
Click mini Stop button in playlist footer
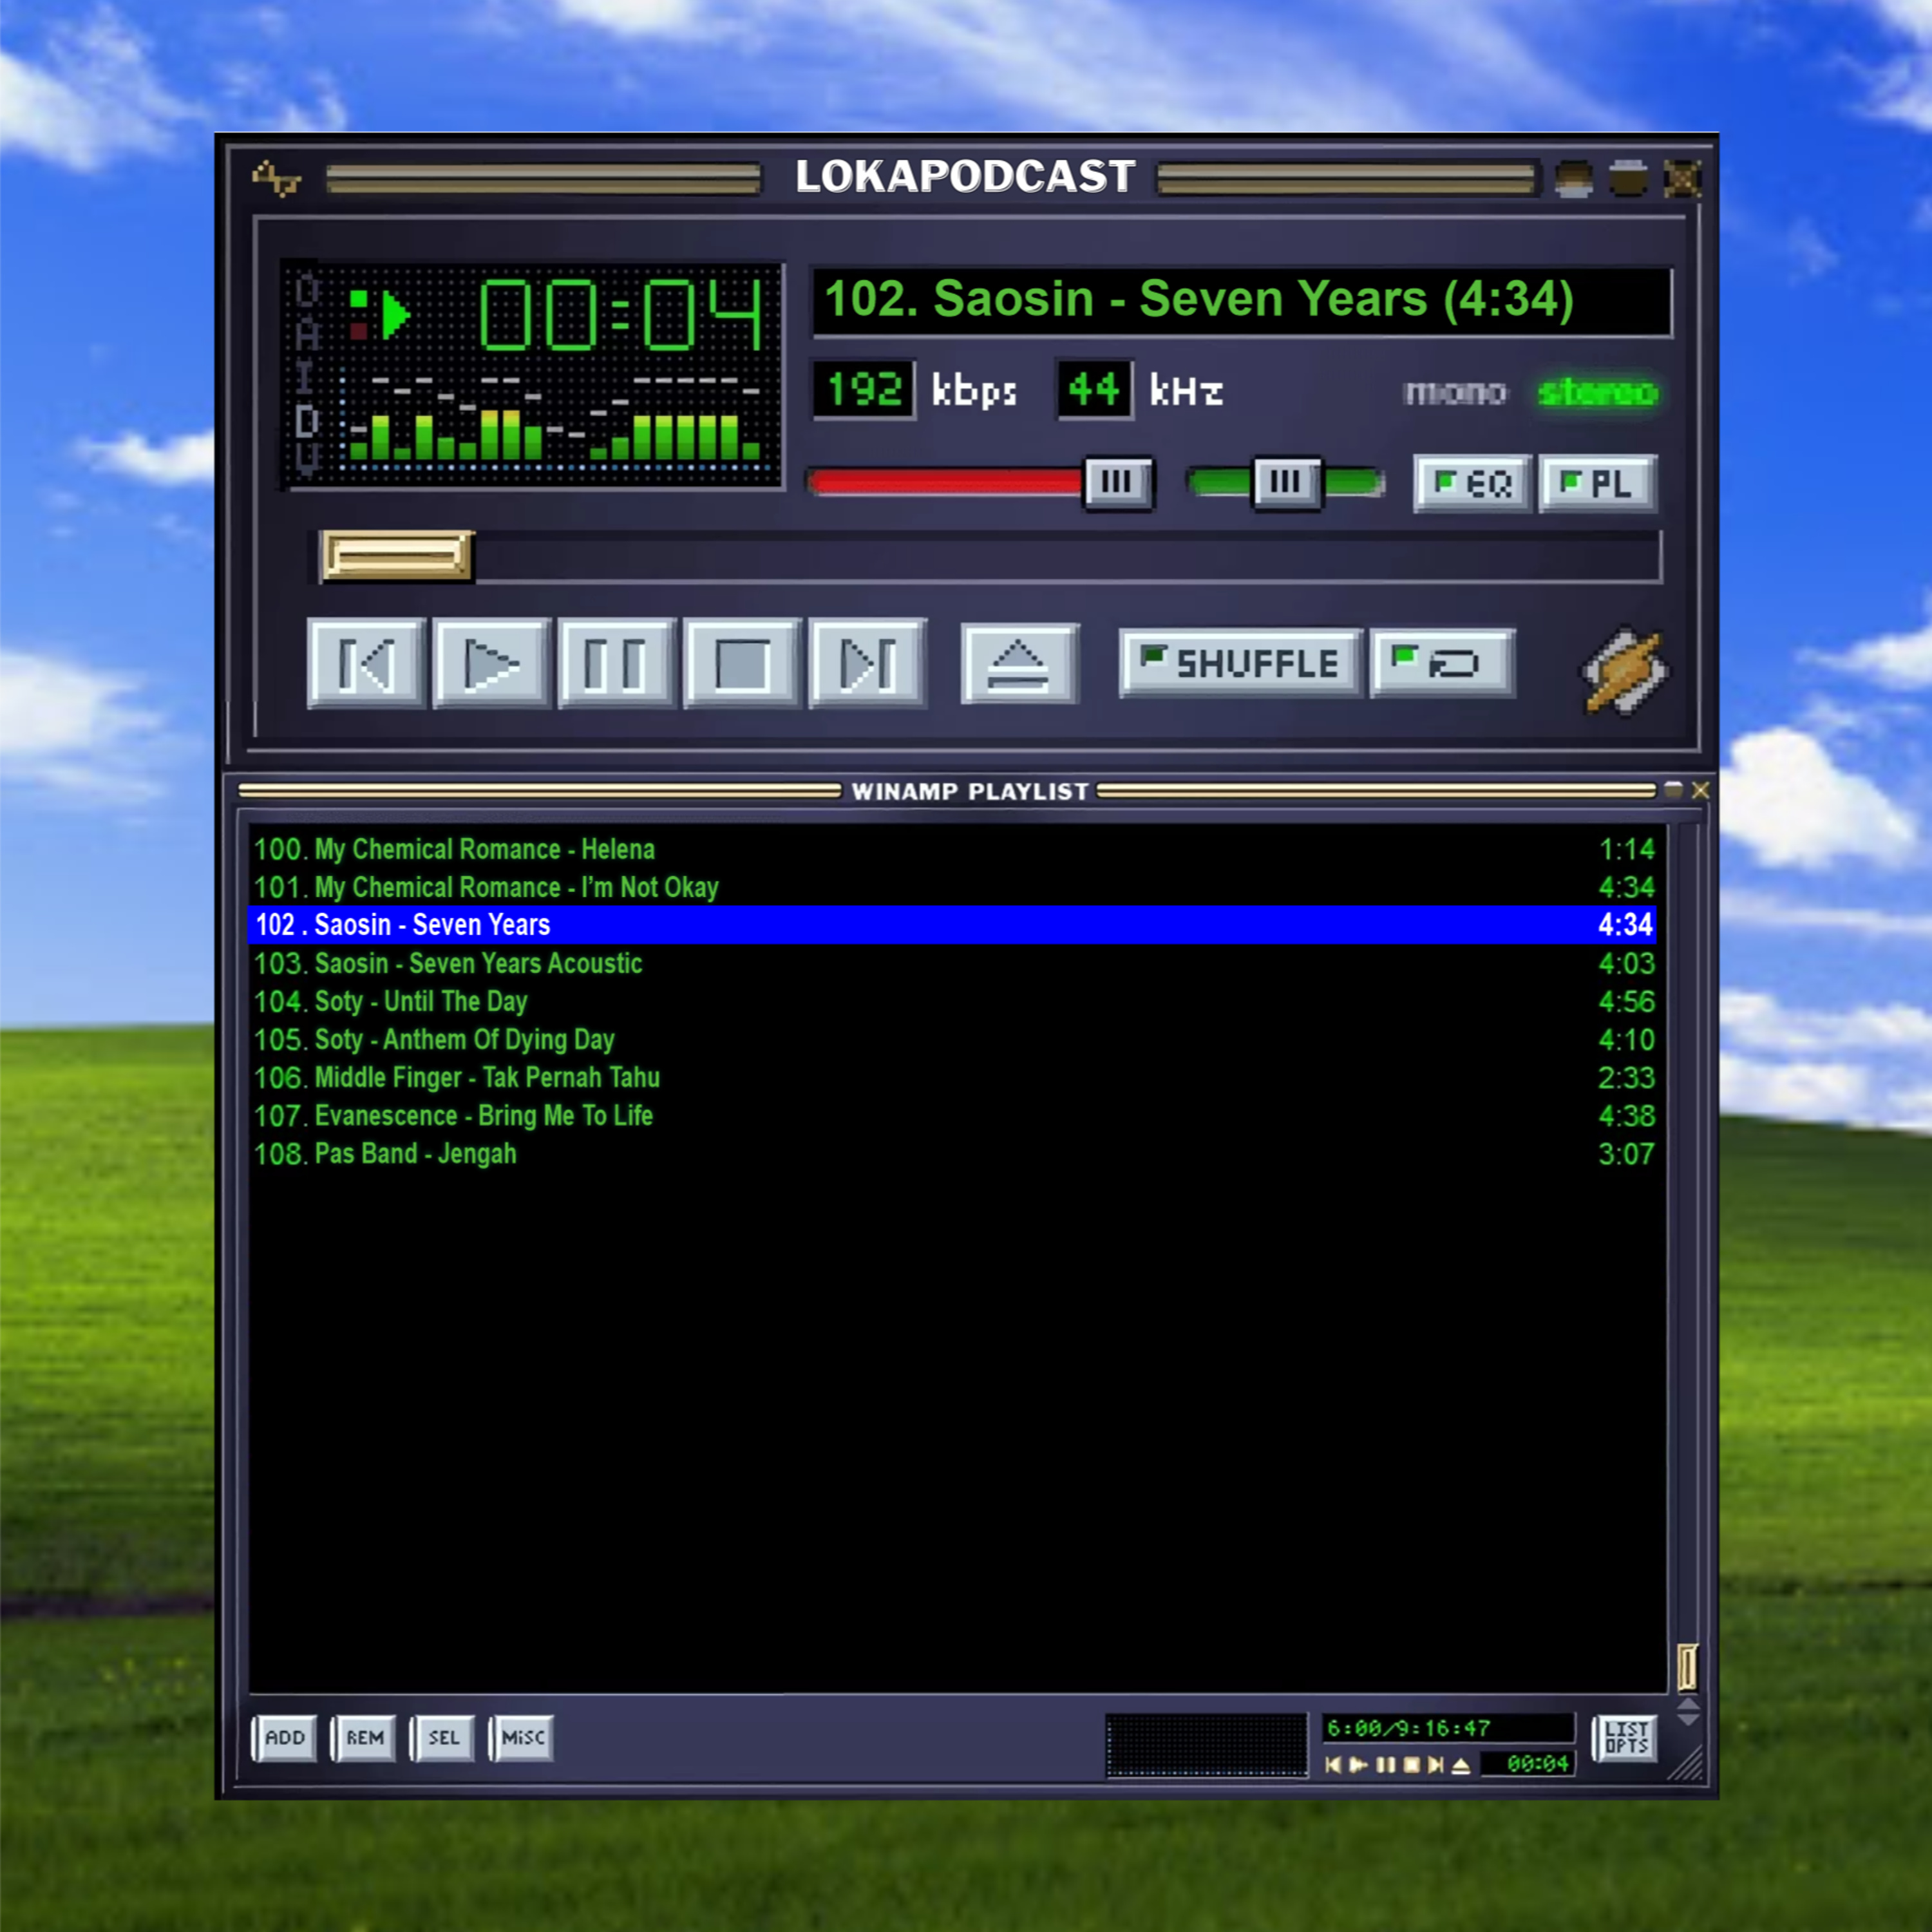coord(1411,1765)
